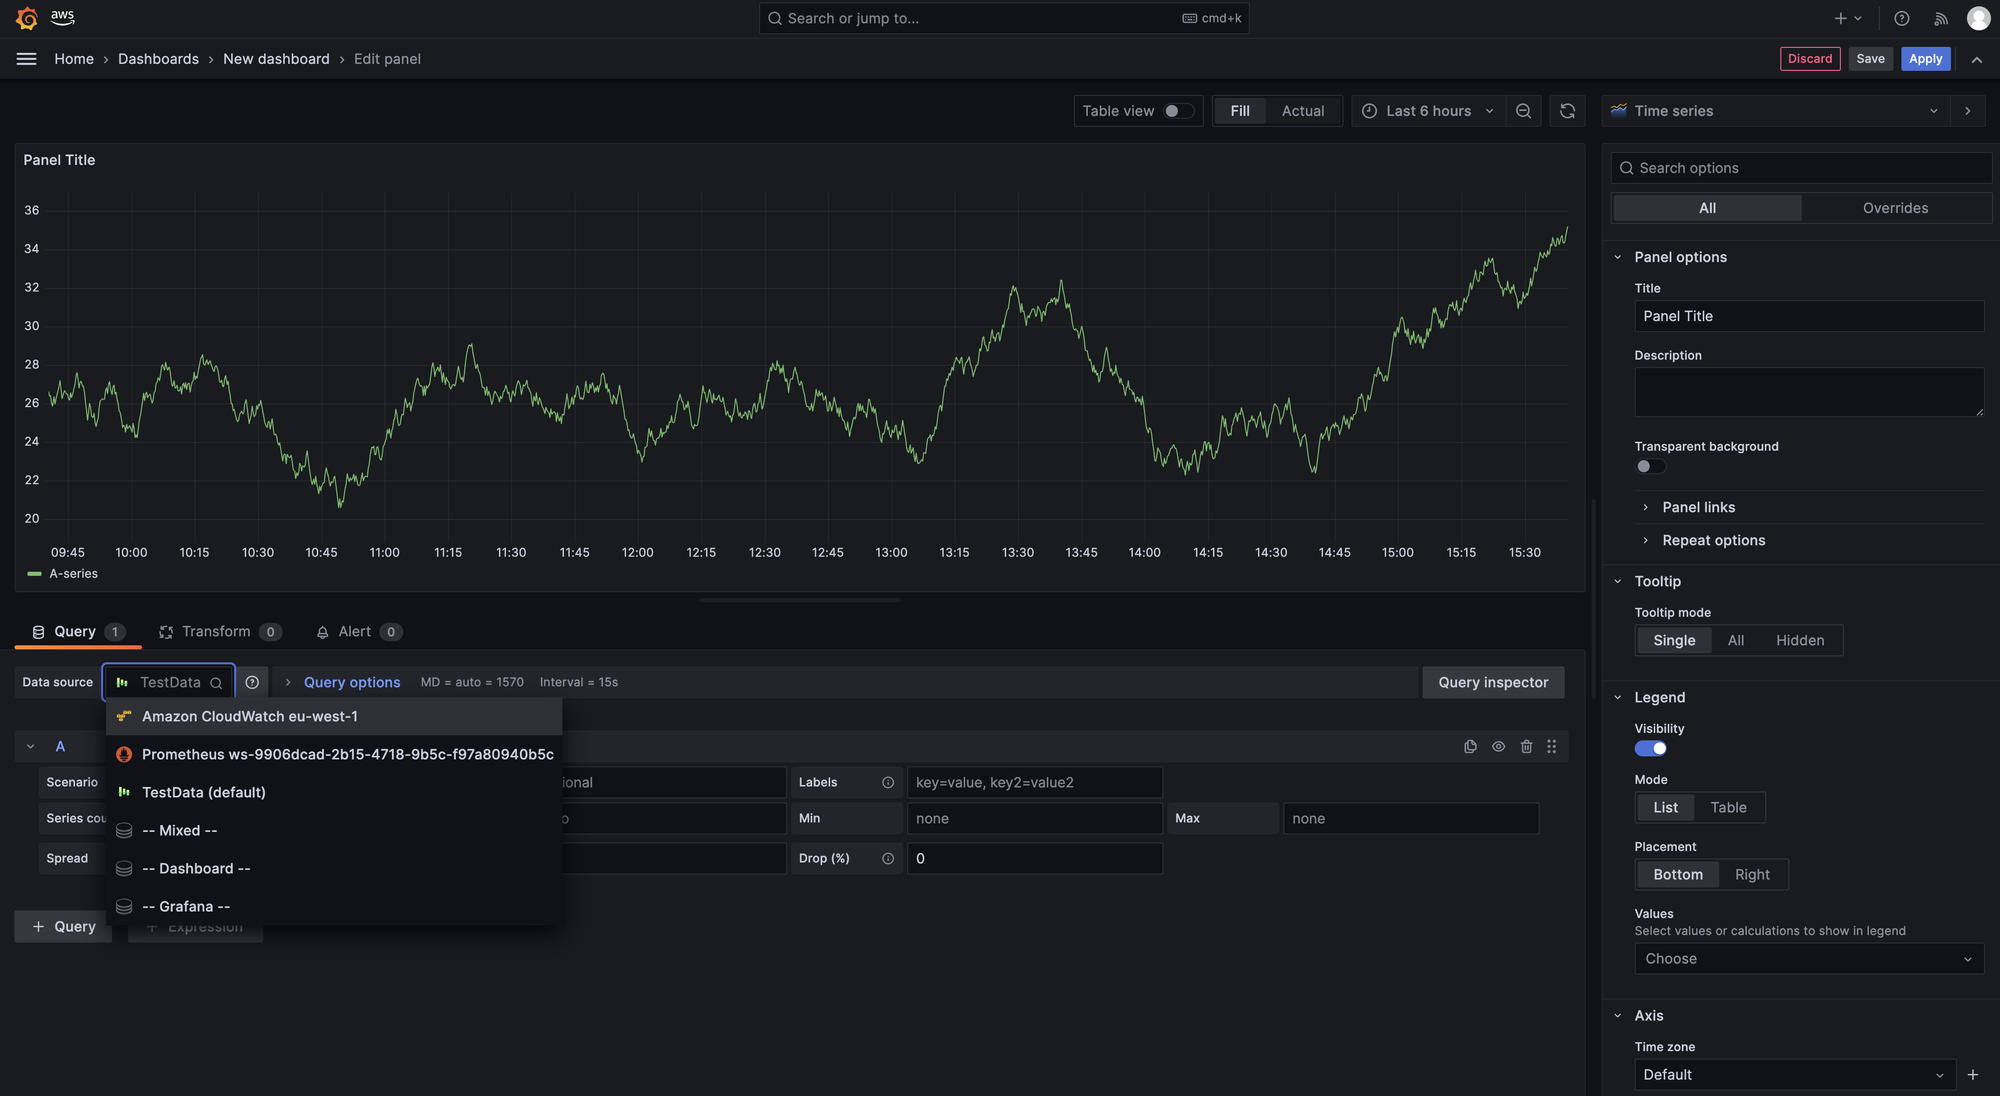Select Amazon CloudWatch eu-west-1 data source
The height and width of the screenshot is (1096, 2000).
(250, 717)
